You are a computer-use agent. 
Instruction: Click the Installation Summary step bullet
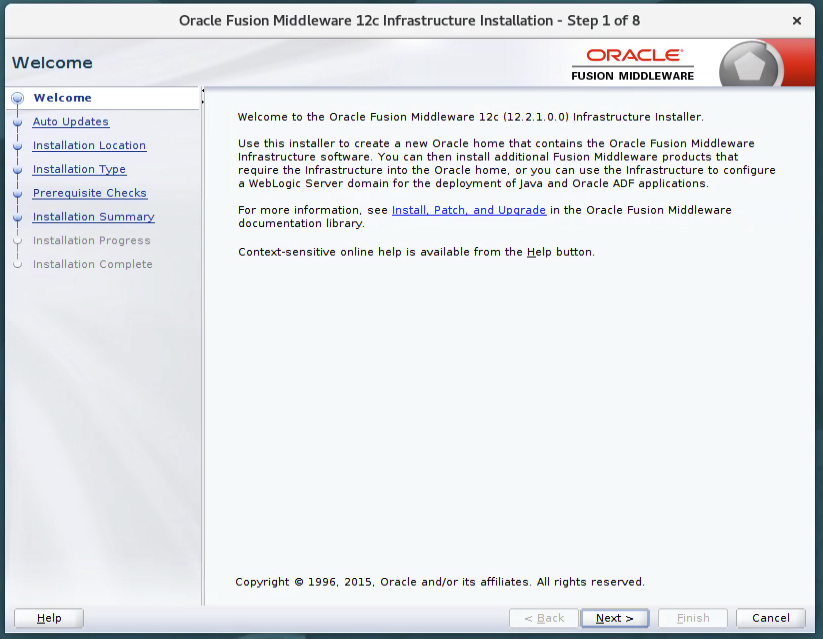17,217
